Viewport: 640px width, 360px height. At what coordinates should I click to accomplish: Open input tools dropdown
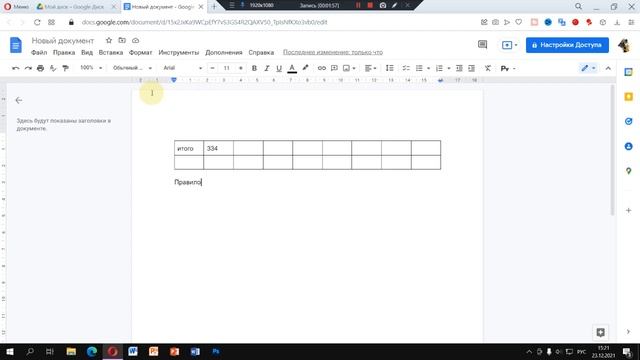point(508,68)
